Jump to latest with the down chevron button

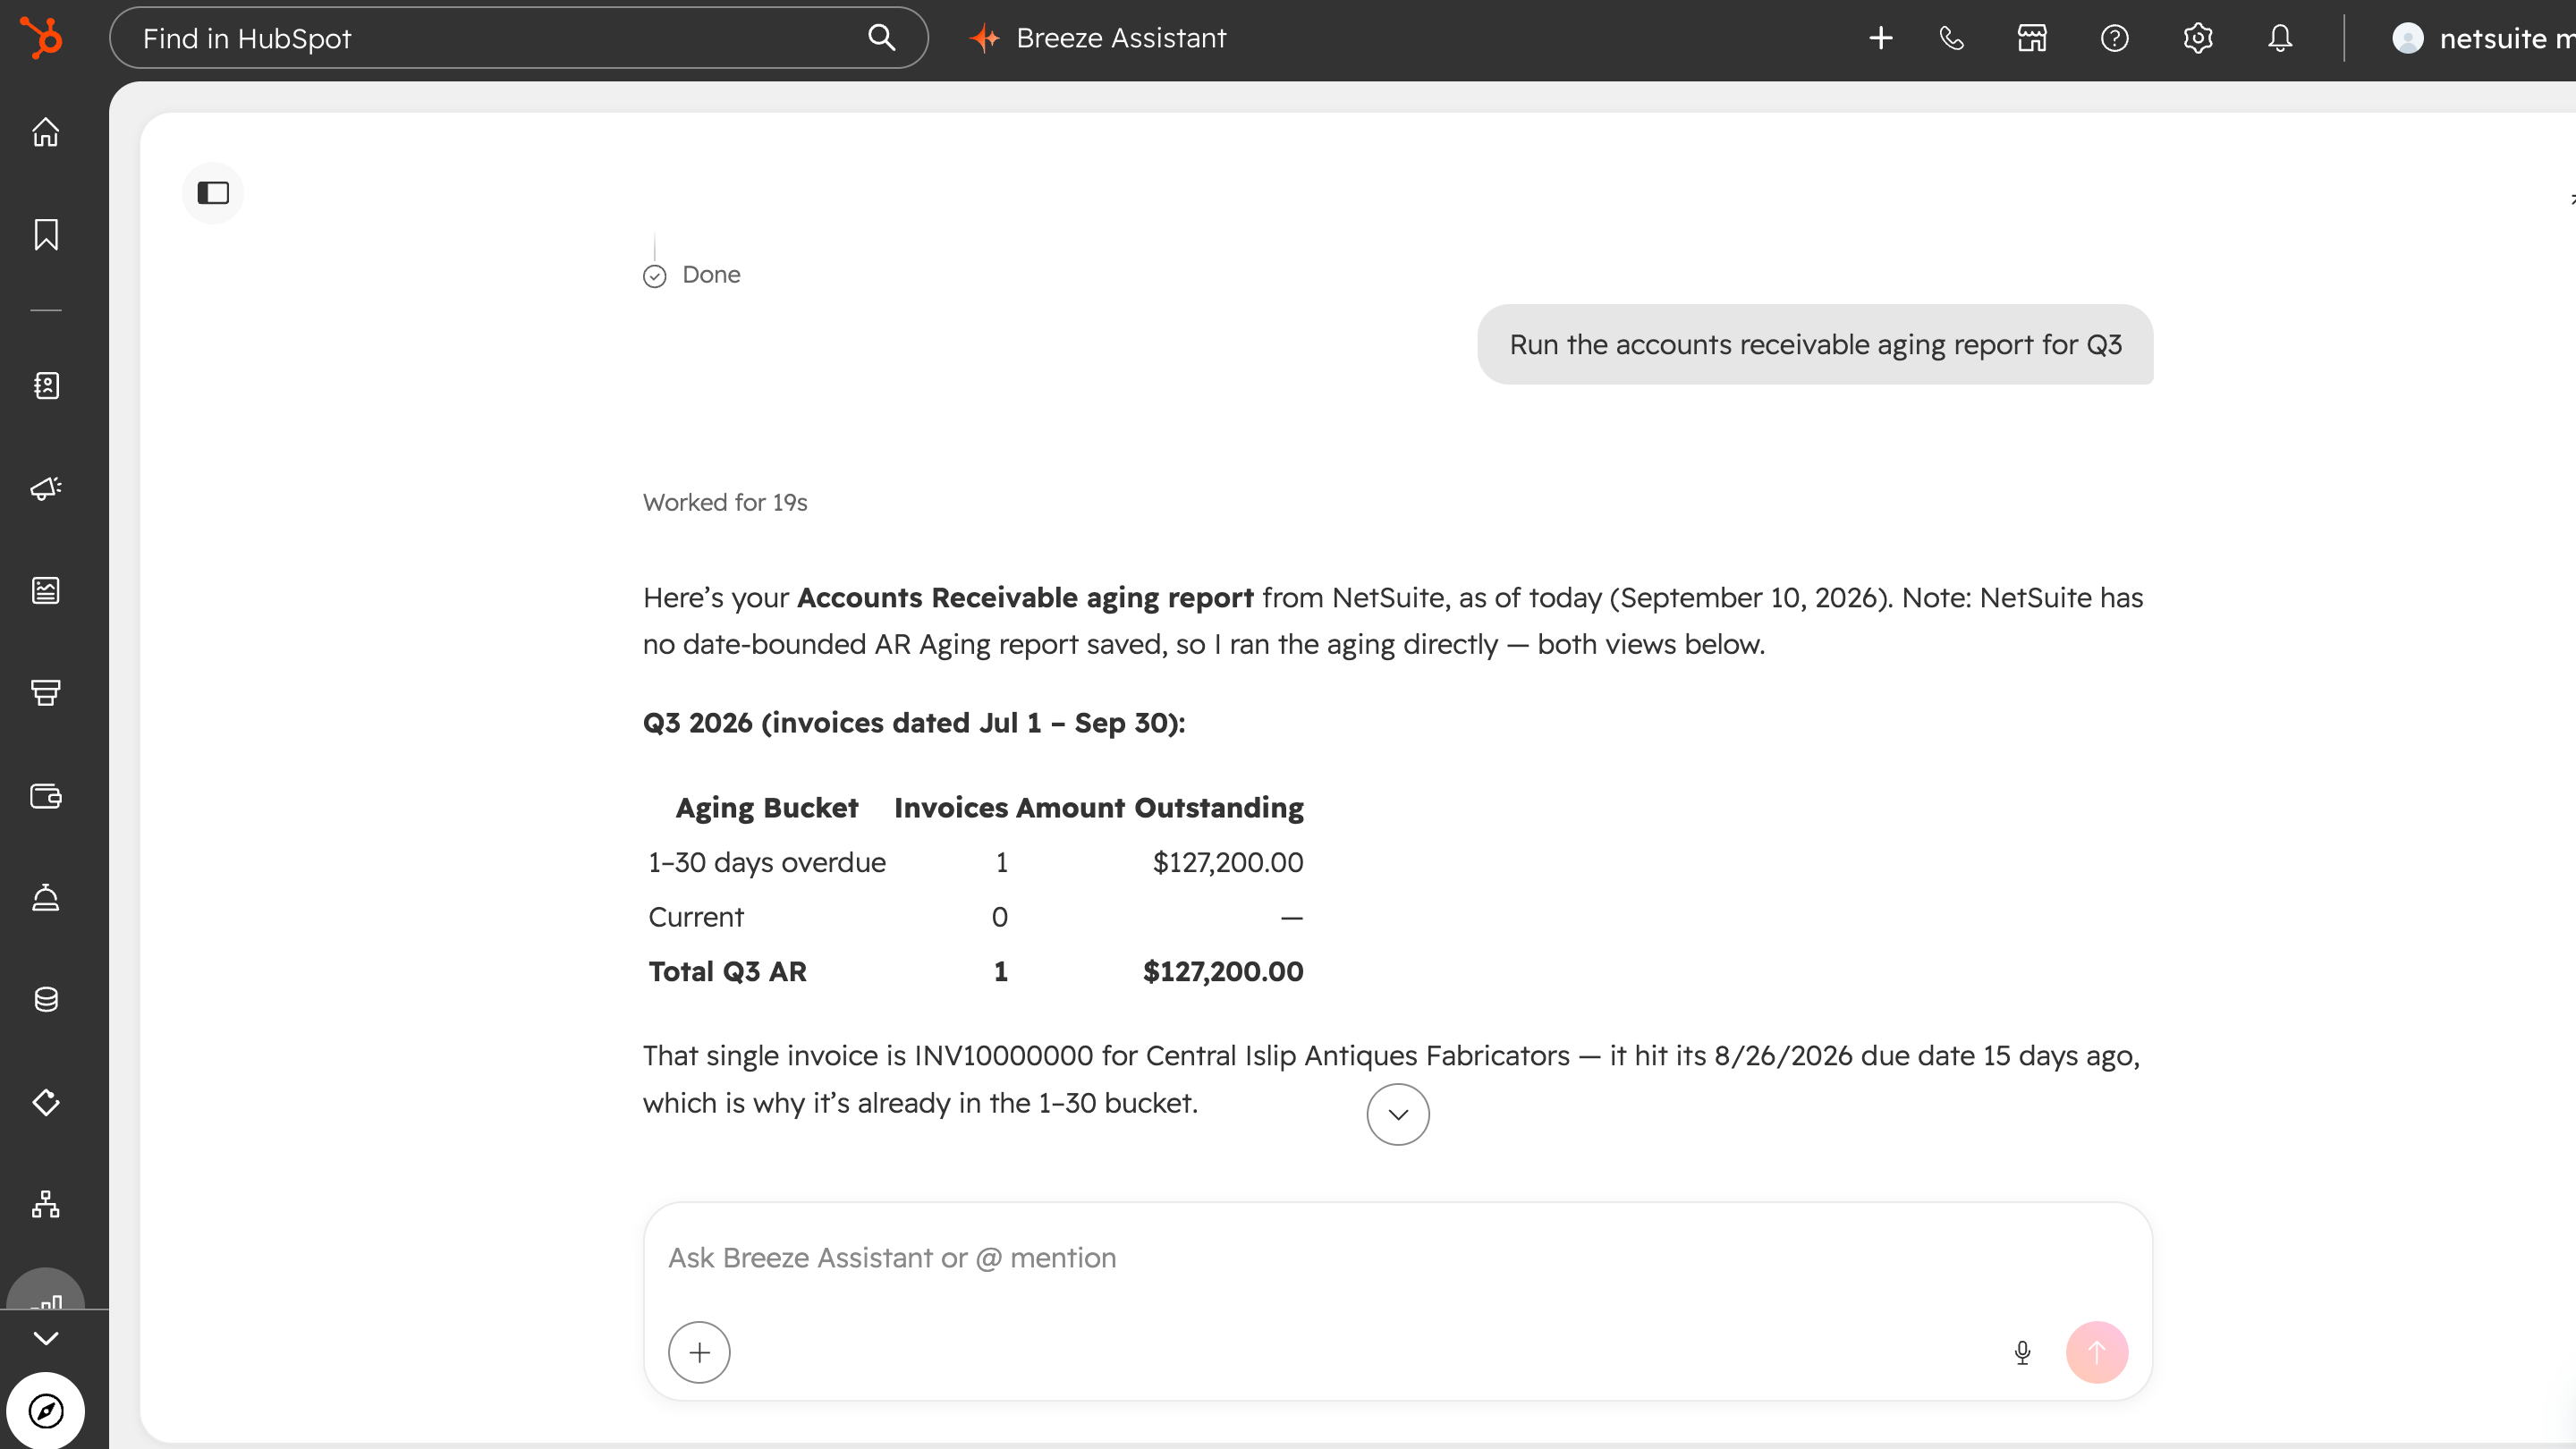point(1398,1114)
